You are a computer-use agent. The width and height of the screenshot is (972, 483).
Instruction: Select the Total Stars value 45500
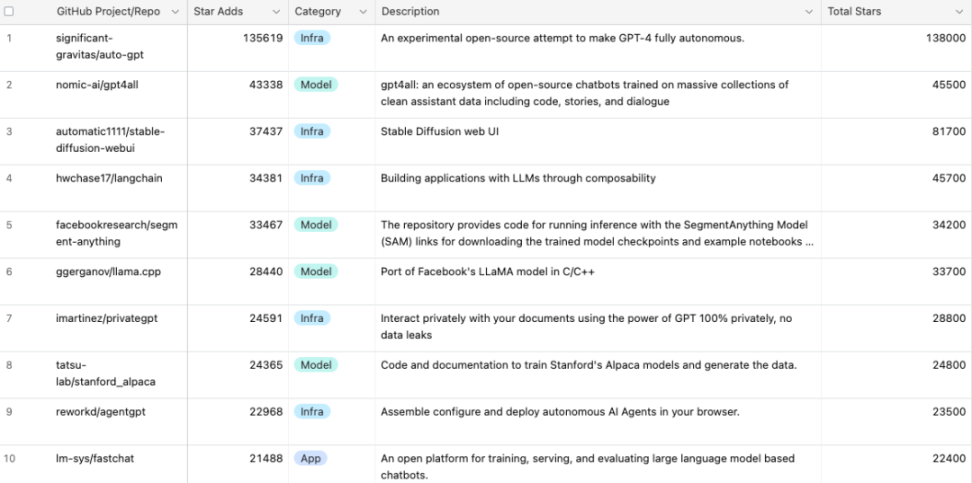click(x=948, y=84)
